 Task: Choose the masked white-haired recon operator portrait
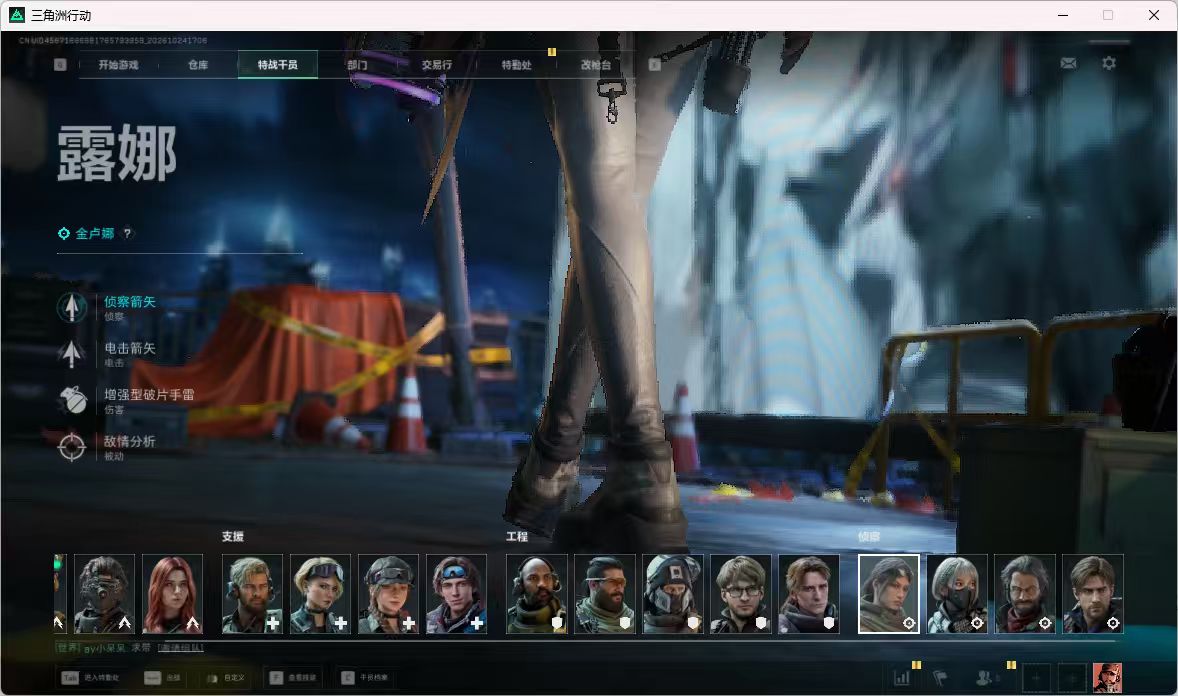coord(957,594)
